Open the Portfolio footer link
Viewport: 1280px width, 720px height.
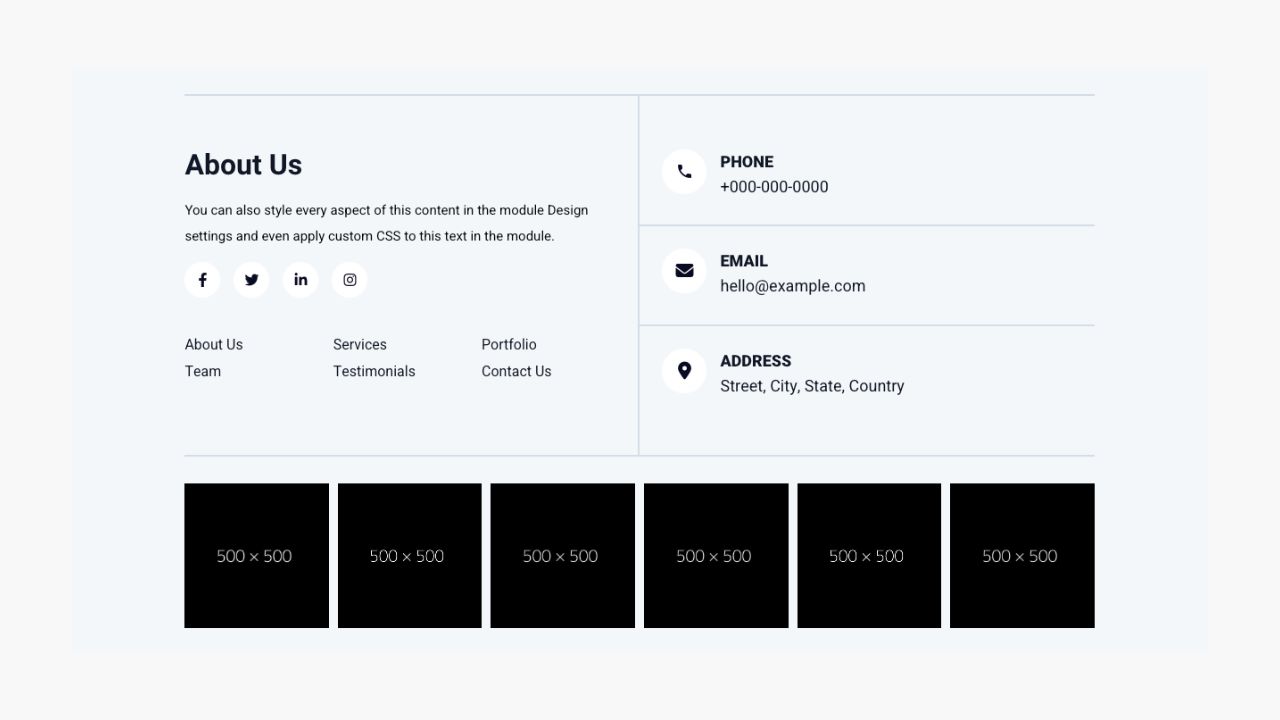click(x=509, y=344)
